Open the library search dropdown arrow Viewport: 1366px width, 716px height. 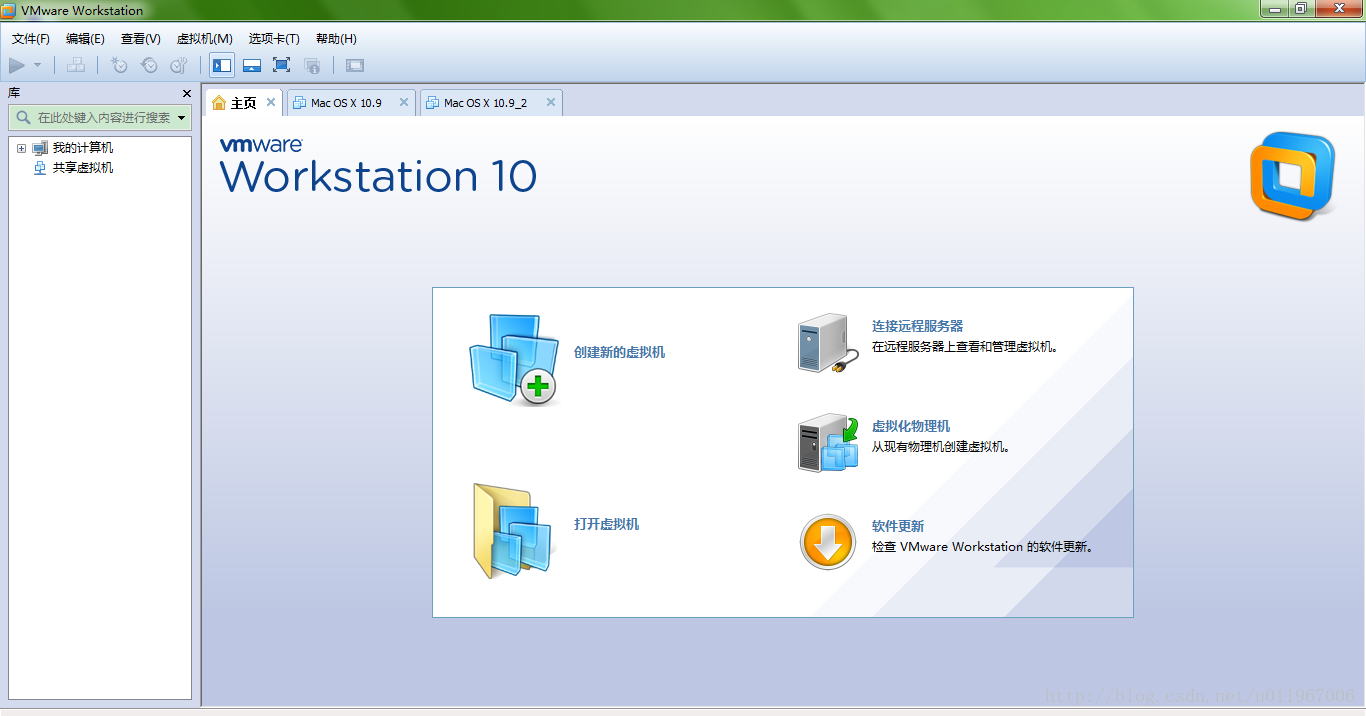pos(182,118)
